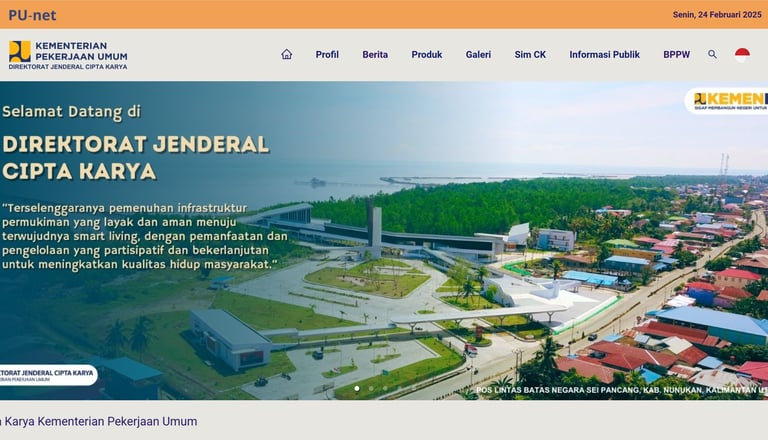Click the PU-net title link
The image size is (768, 440).
[x=32, y=15]
